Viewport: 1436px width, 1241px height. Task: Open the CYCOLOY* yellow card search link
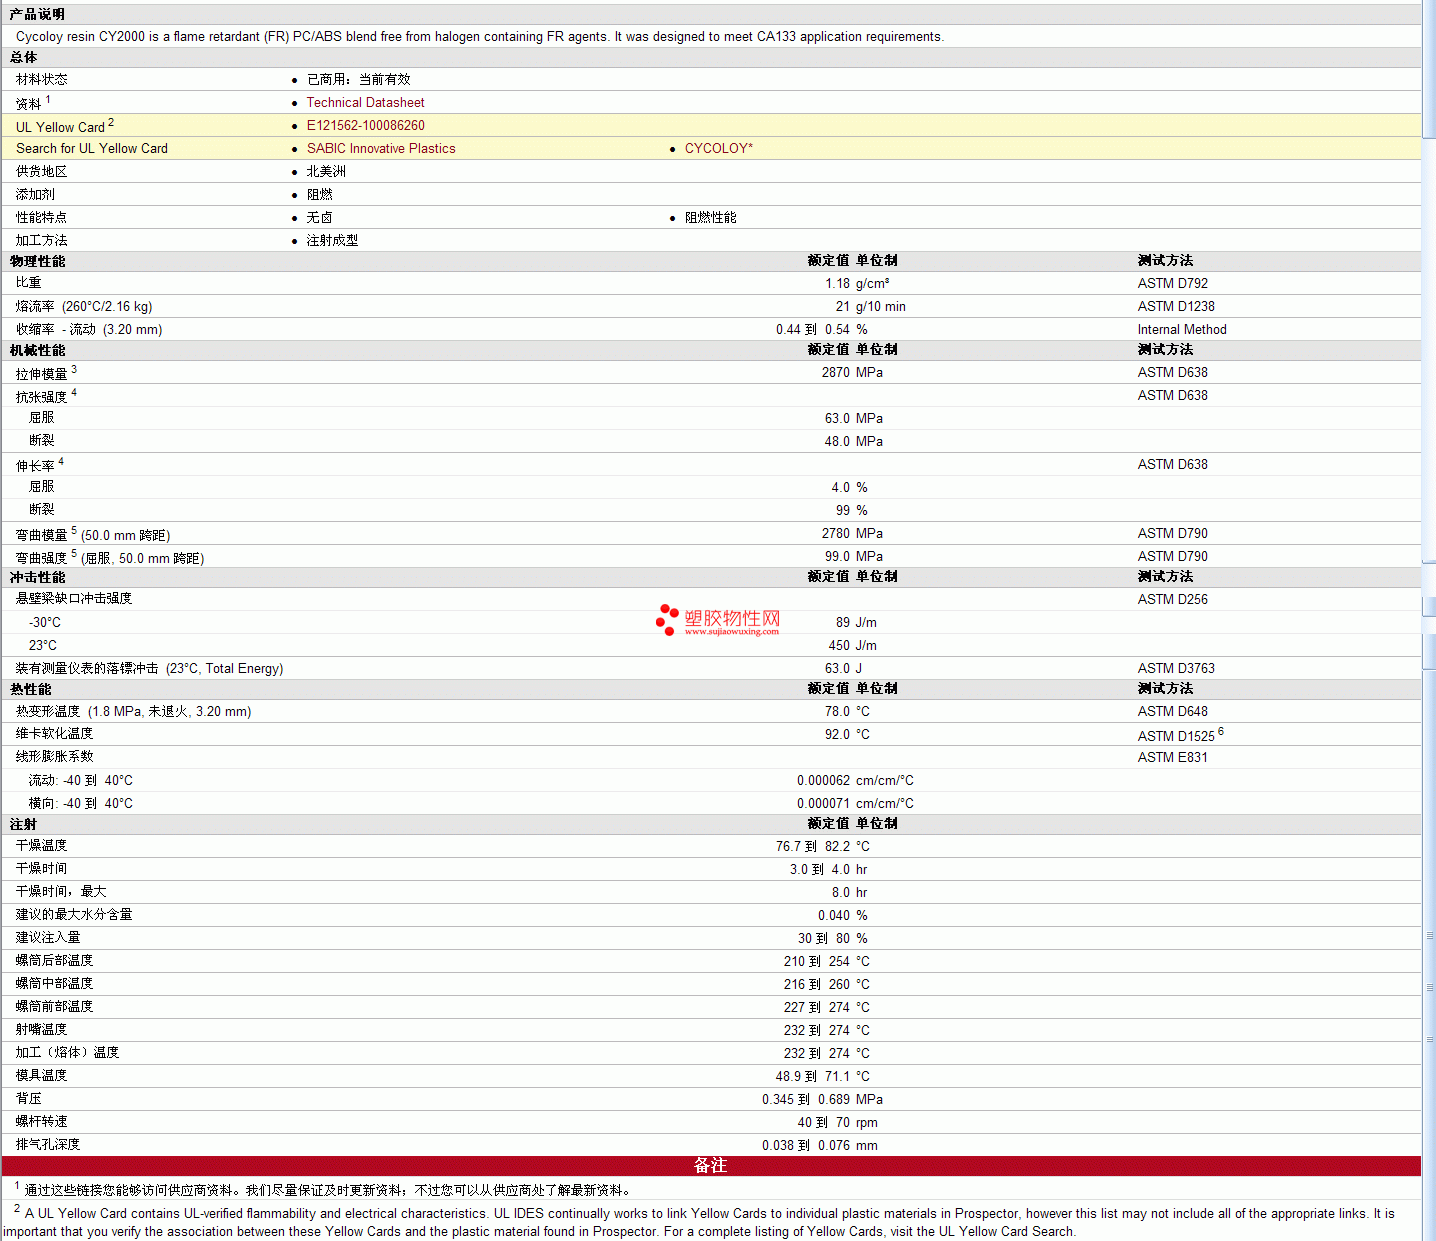718,148
